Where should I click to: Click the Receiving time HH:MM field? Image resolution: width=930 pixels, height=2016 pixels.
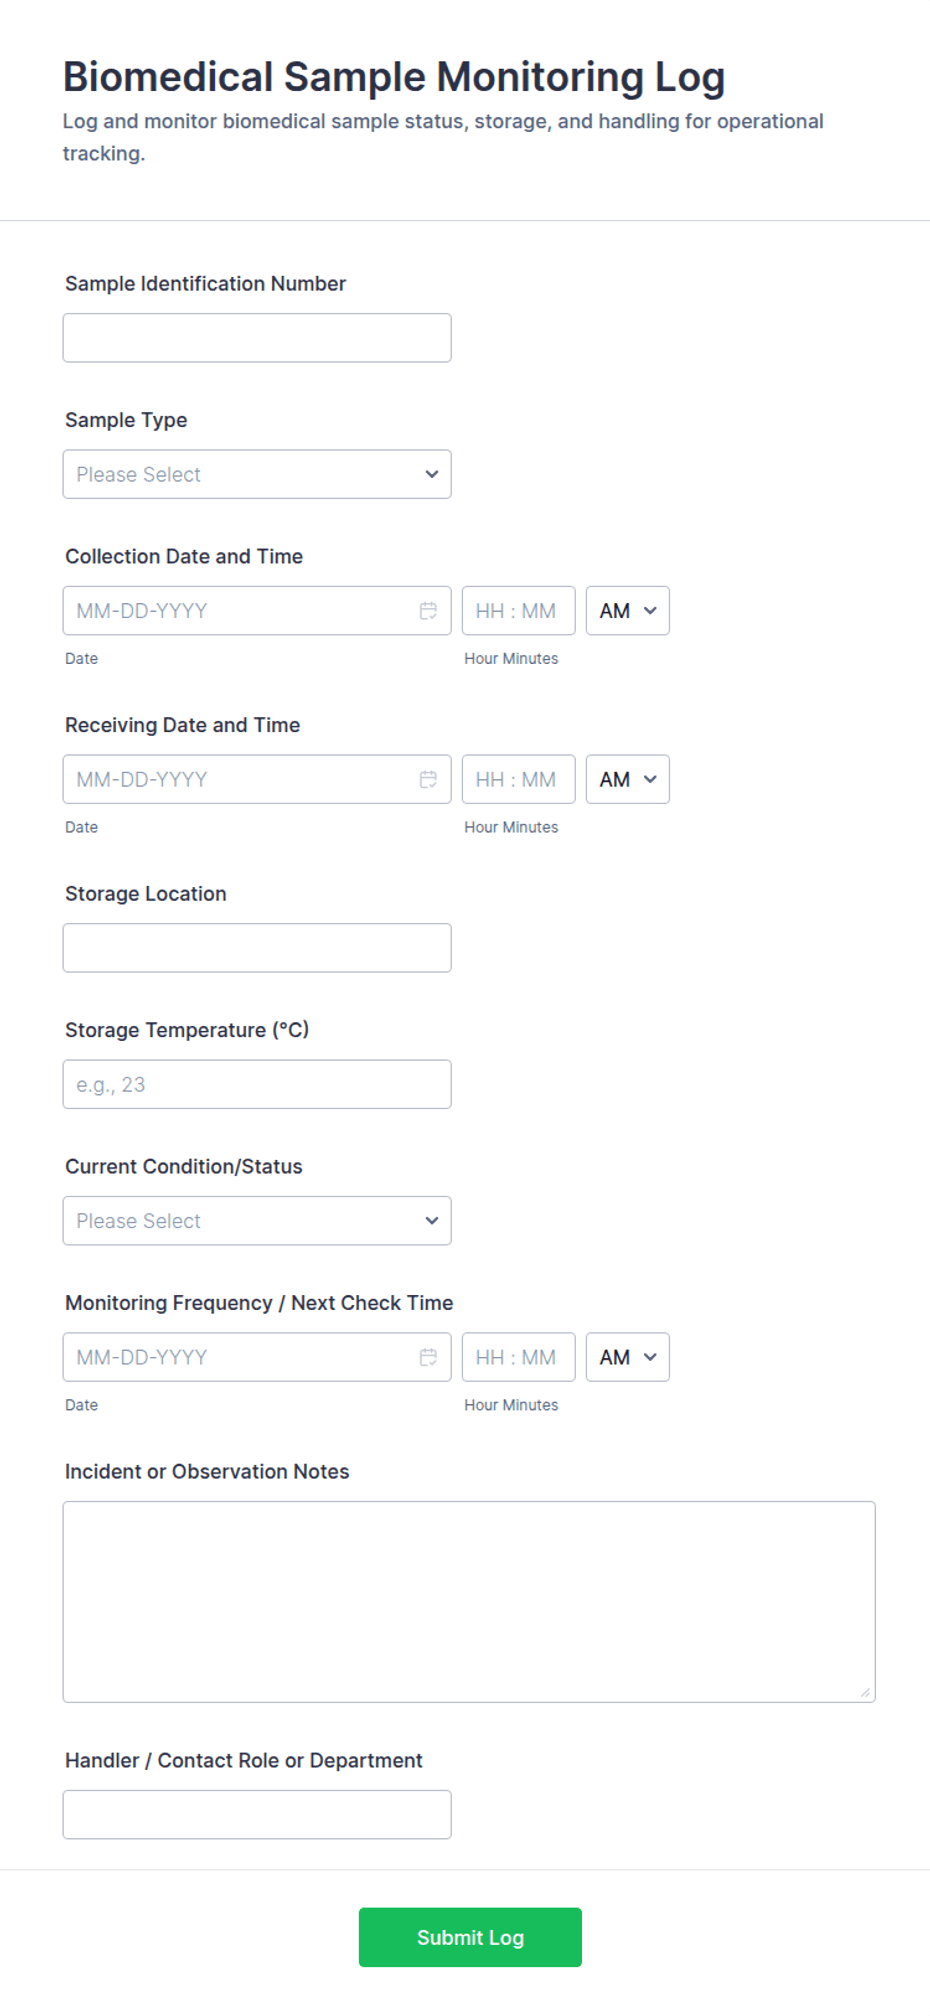click(x=519, y=780)
